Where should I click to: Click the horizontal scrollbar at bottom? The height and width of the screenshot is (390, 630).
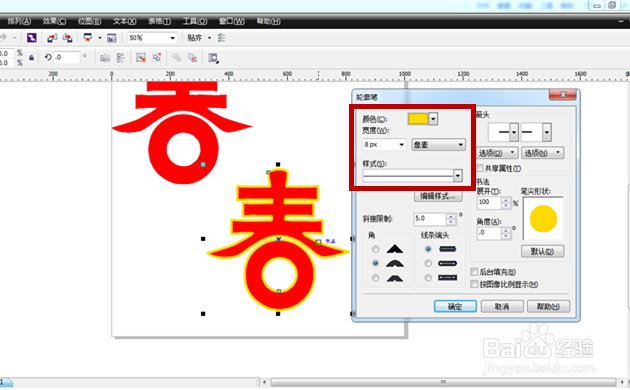443,382
